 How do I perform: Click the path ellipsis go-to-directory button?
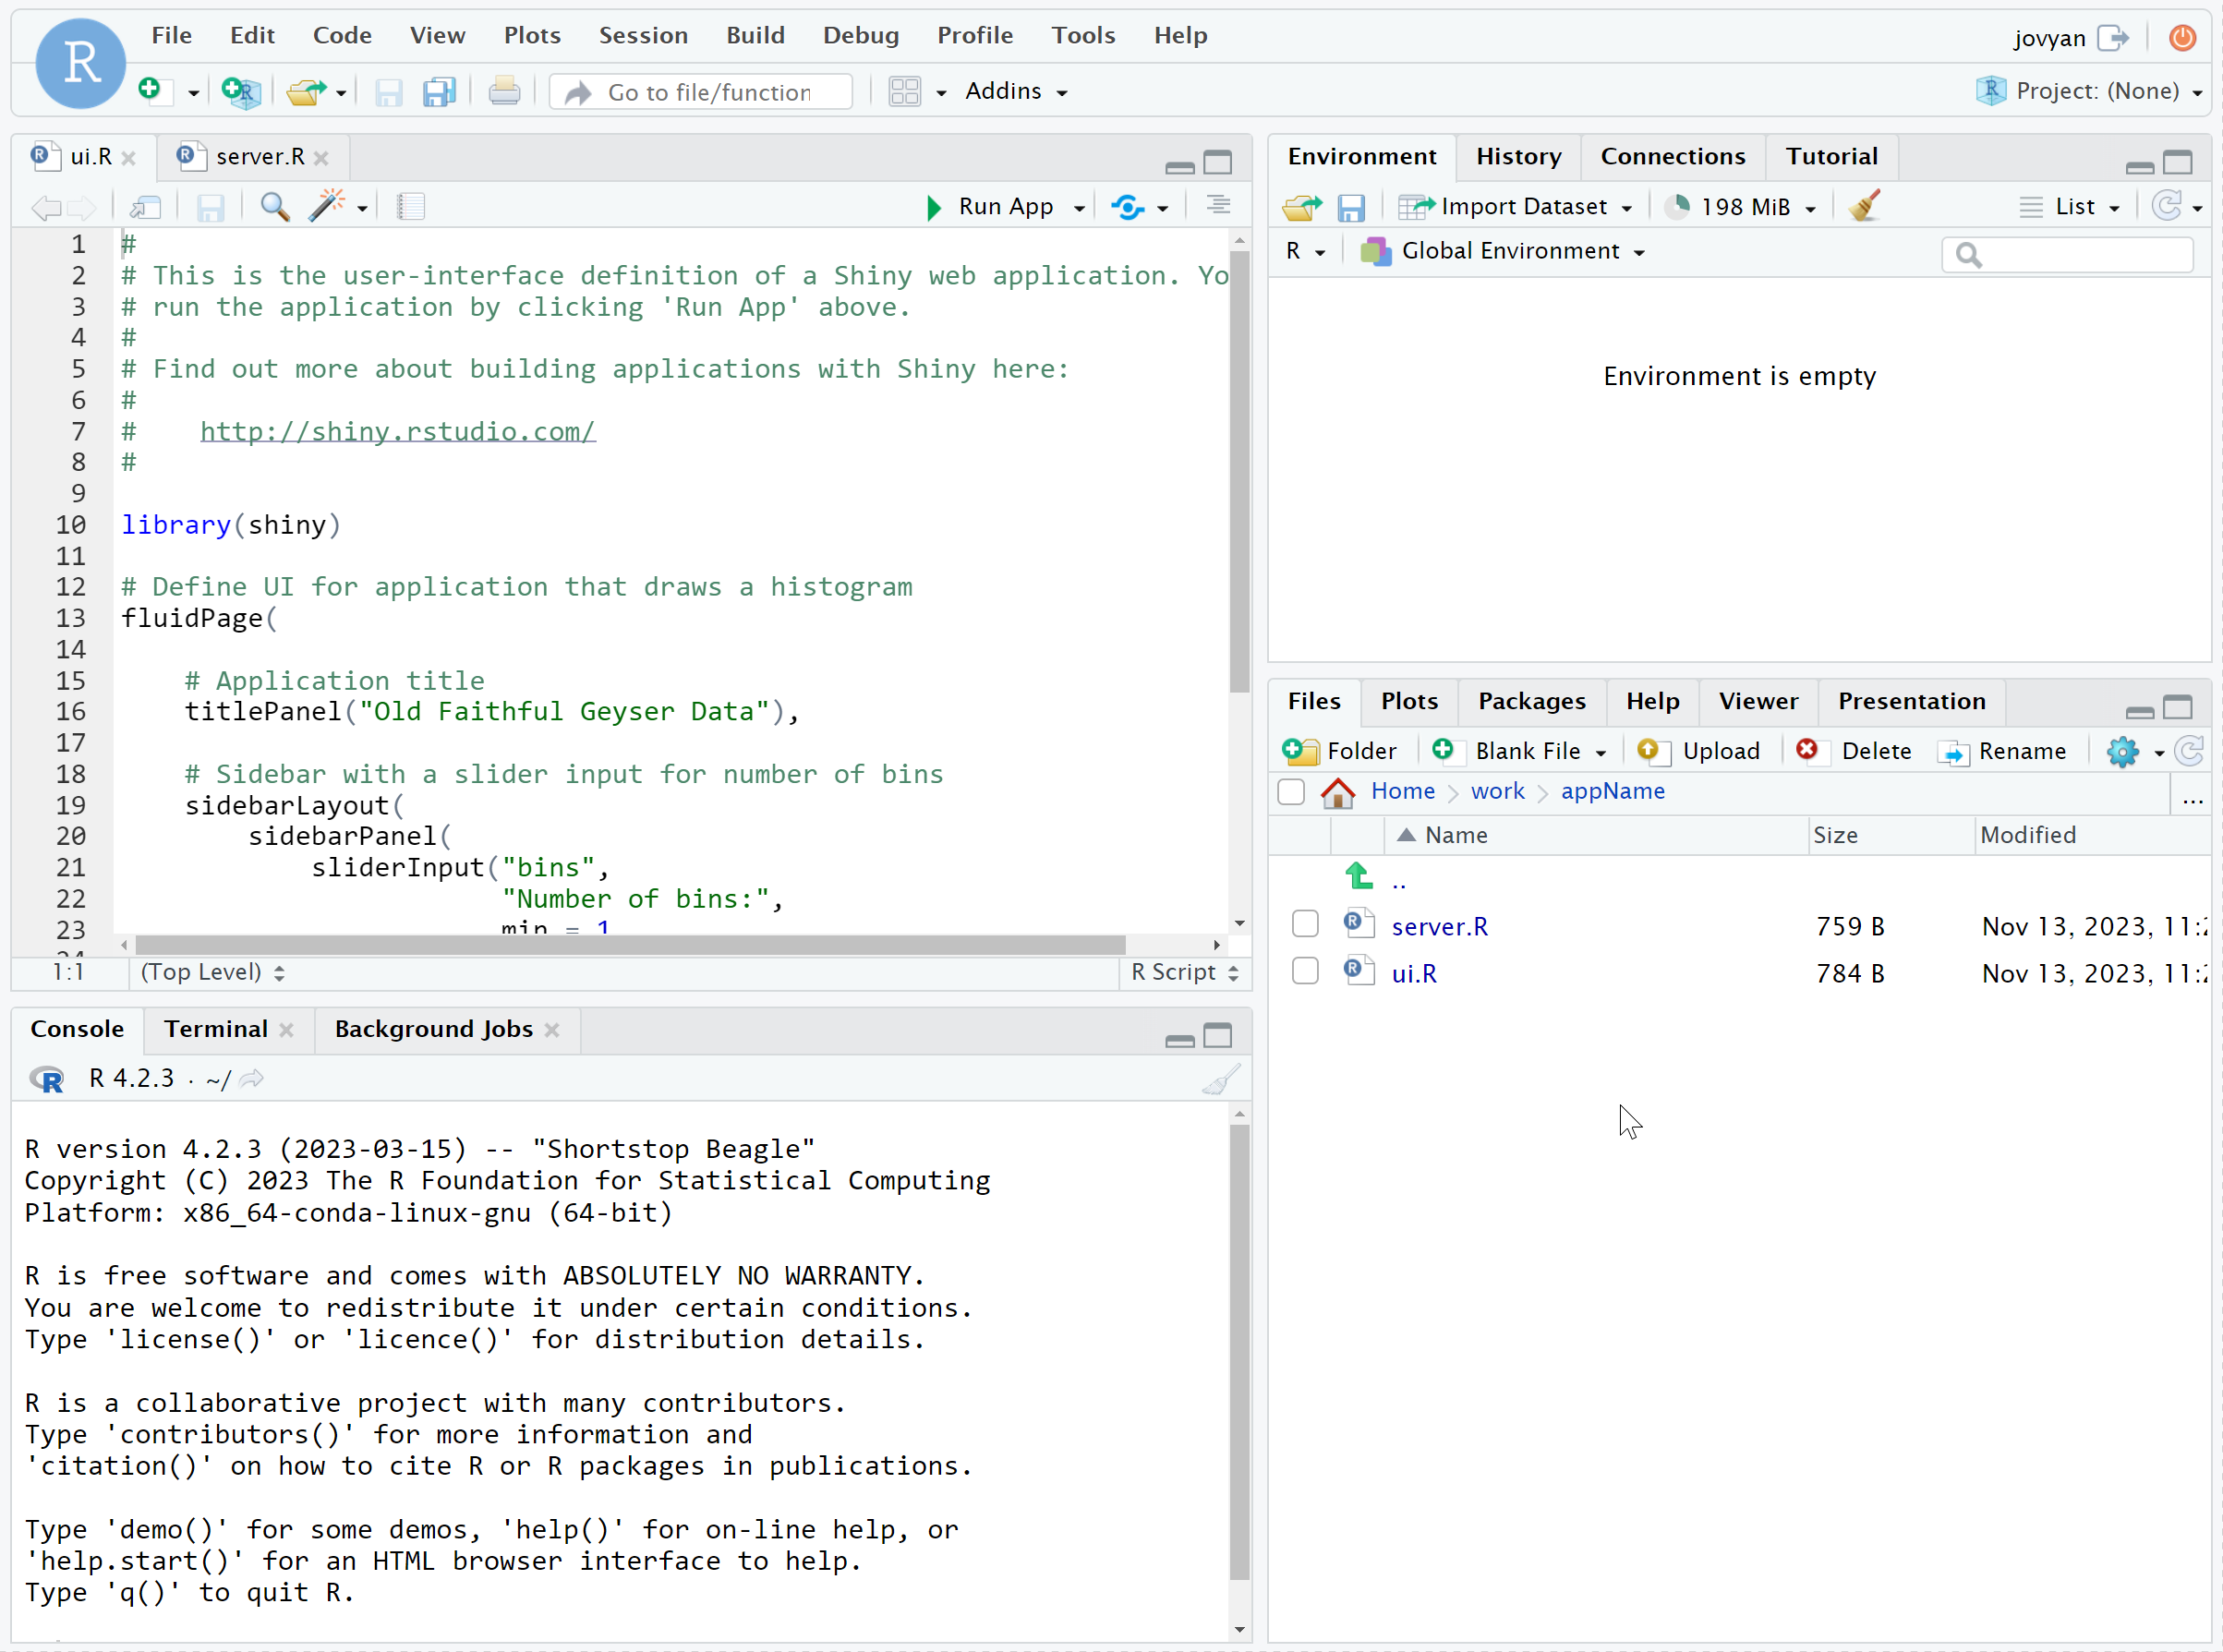pyautogui.click(x=2192, y=800)
